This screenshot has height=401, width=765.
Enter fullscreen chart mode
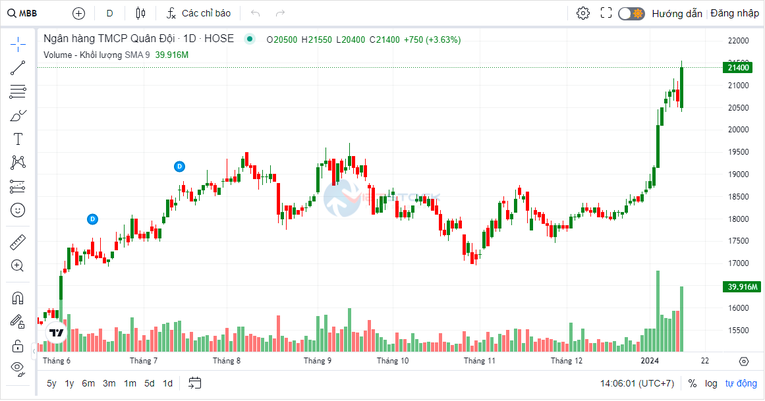point(606,13)
